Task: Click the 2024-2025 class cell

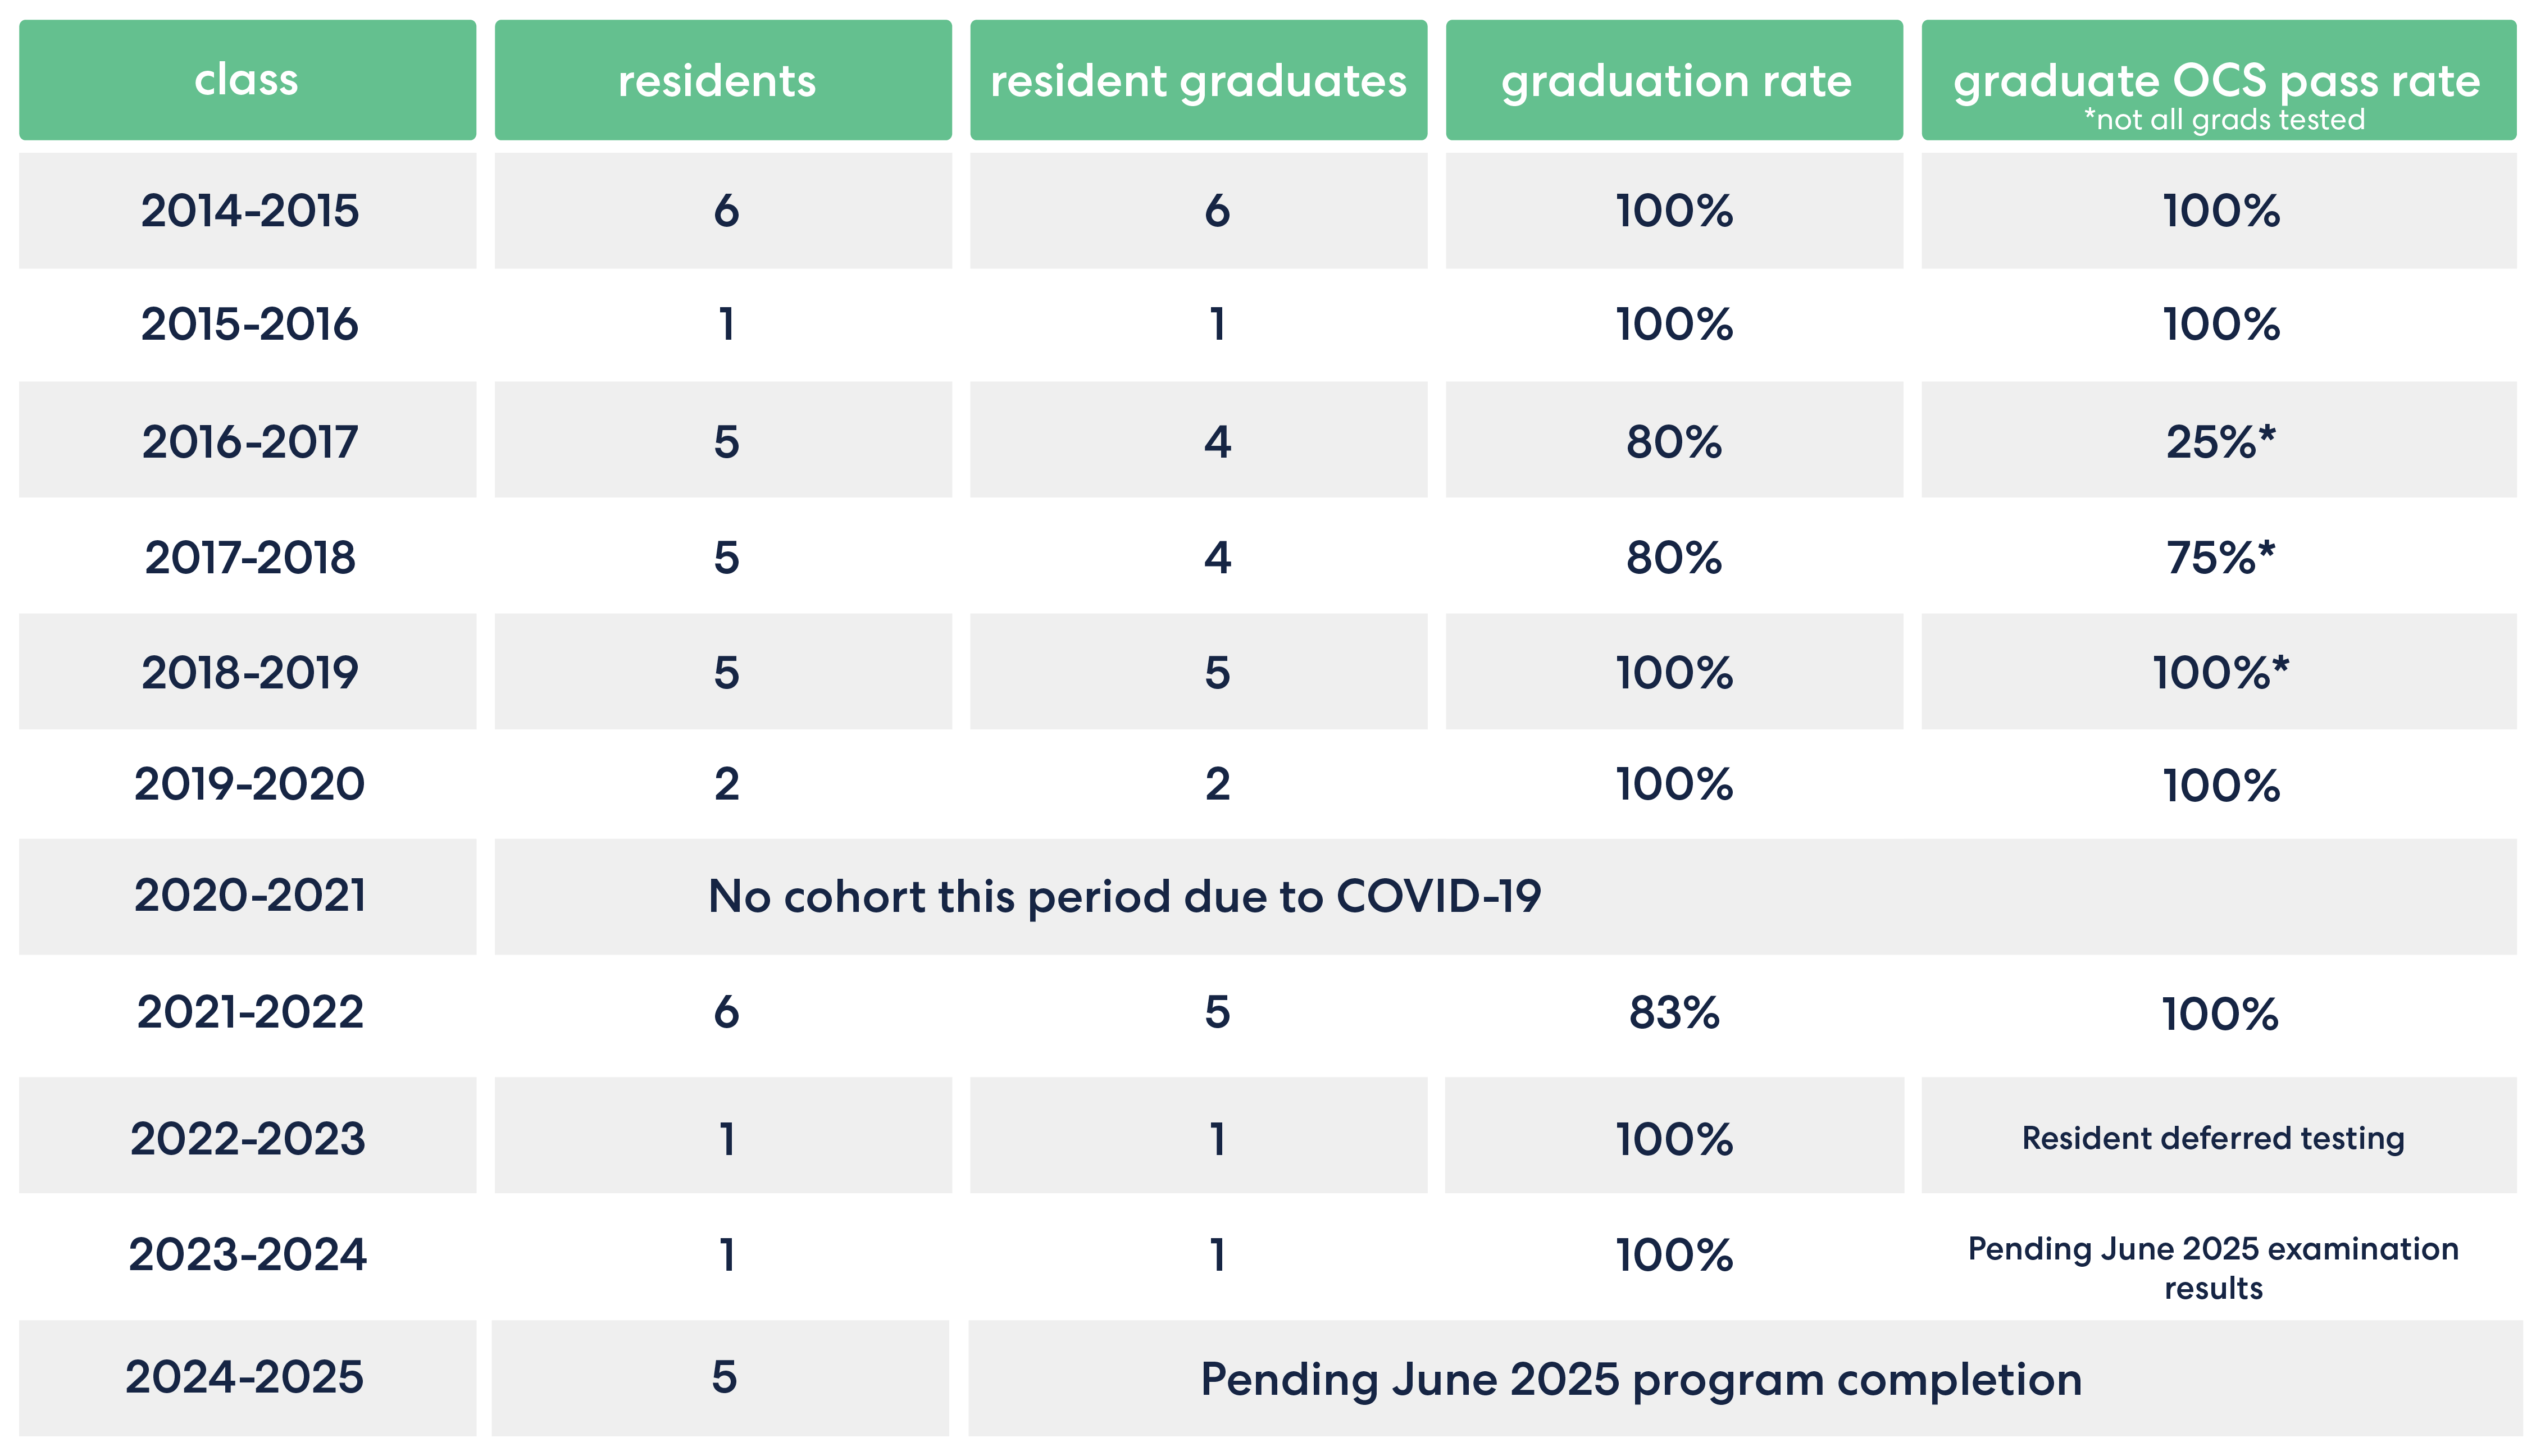Action: click(245, 1377)
